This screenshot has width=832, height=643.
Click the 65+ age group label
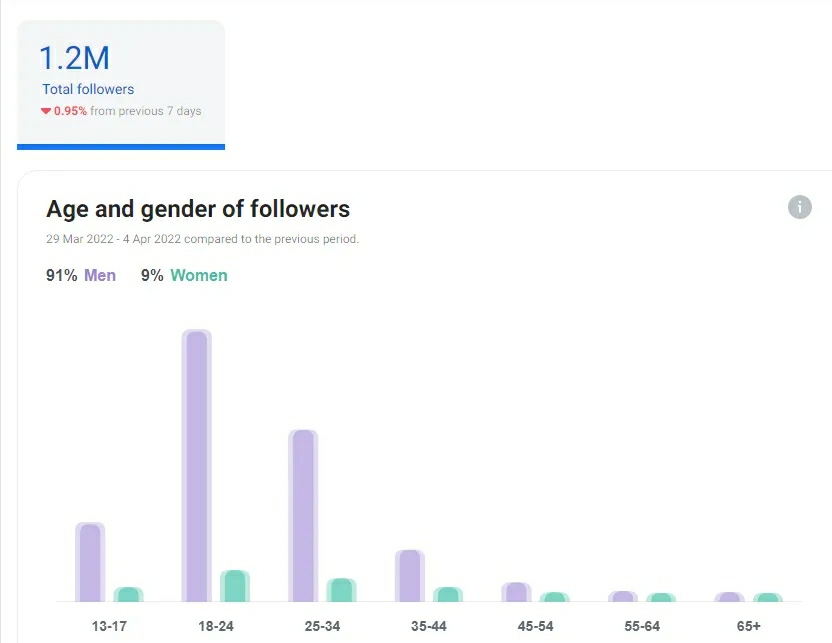click(x=748, y=626)
